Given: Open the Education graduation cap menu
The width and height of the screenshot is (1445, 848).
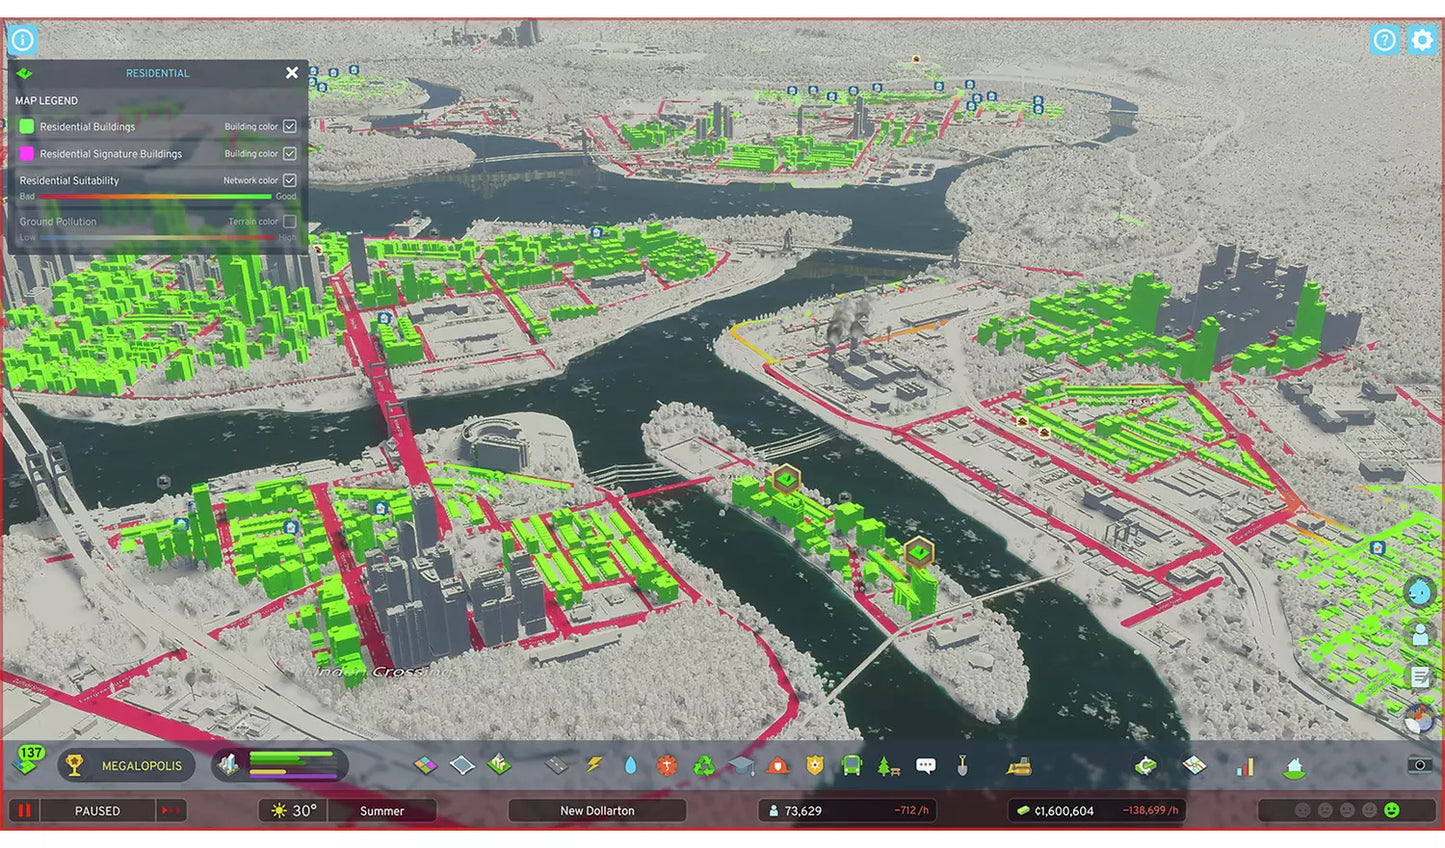Looking at the screenshot, I should click(x=741, y=766).
